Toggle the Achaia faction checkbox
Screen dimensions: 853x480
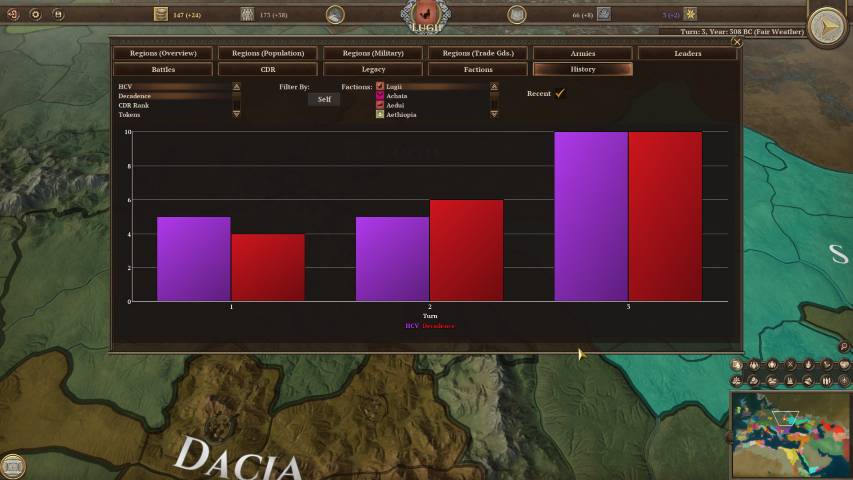click(x=380, y=96)
